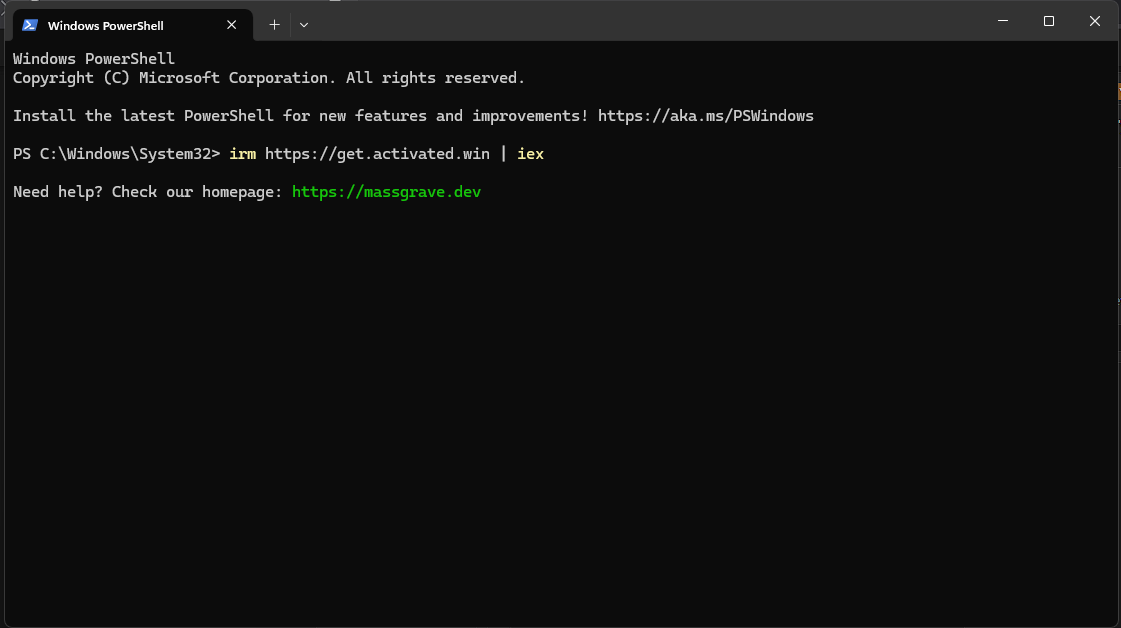Open the green massgrave.dev homepage link
This screenshot has height=628, width=1121.
[386, 192]
